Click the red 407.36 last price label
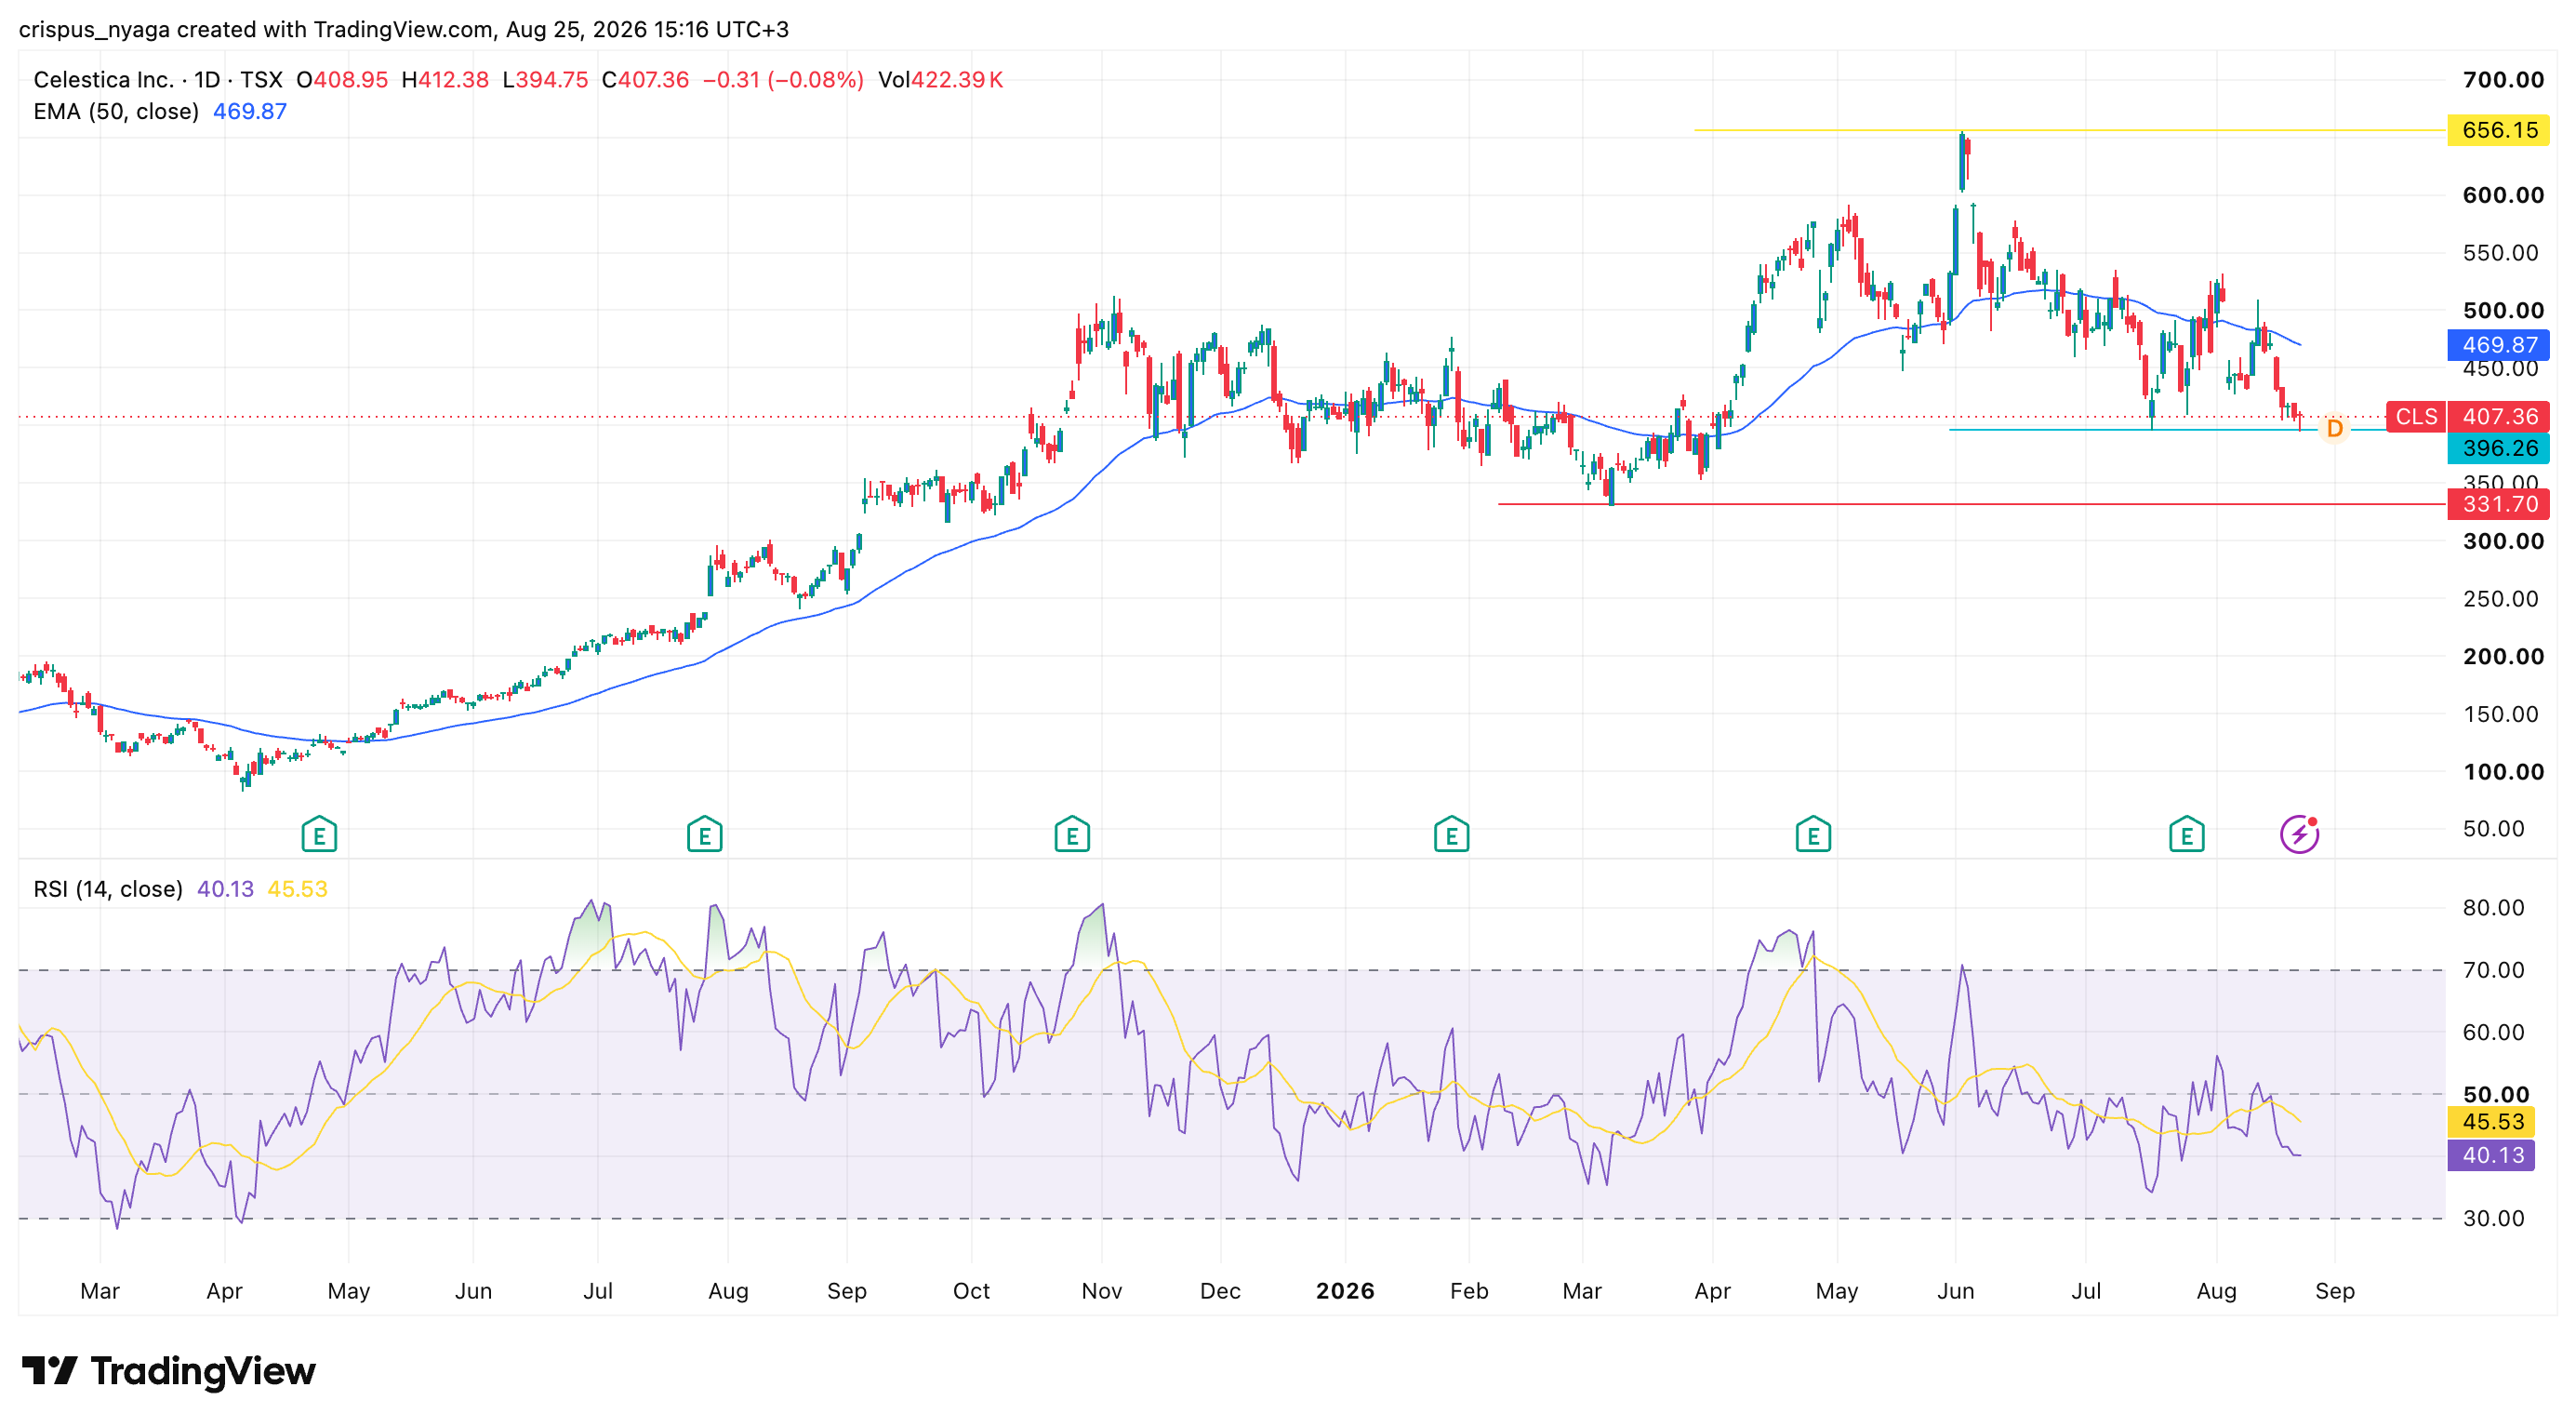The image size is (2576, 1427). click(x=2498, y=416)
